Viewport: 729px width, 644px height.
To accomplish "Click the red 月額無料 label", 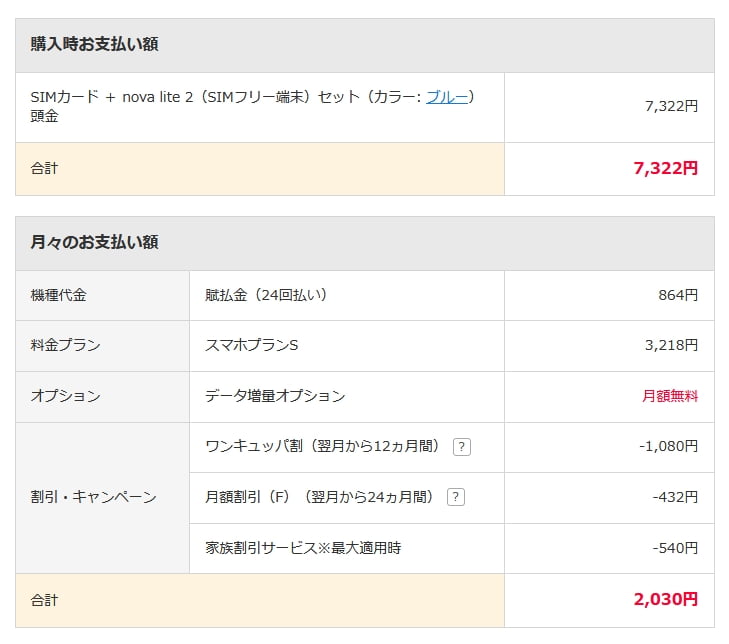I will (x=670, y=396).
